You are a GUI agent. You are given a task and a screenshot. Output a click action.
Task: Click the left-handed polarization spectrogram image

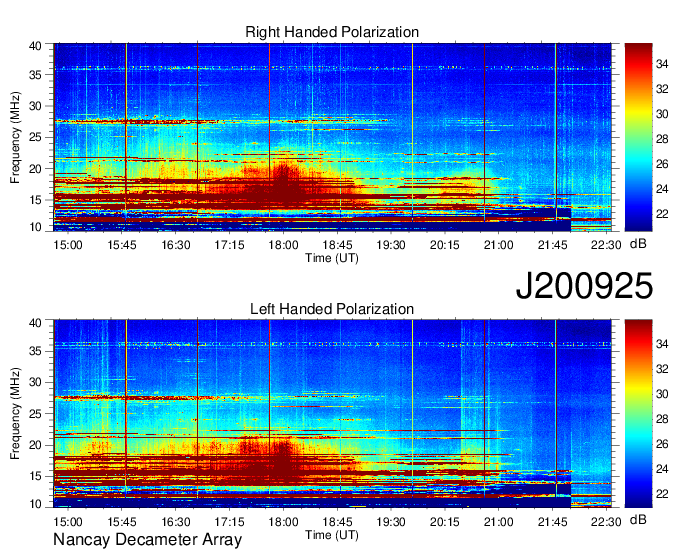[333, 414]
